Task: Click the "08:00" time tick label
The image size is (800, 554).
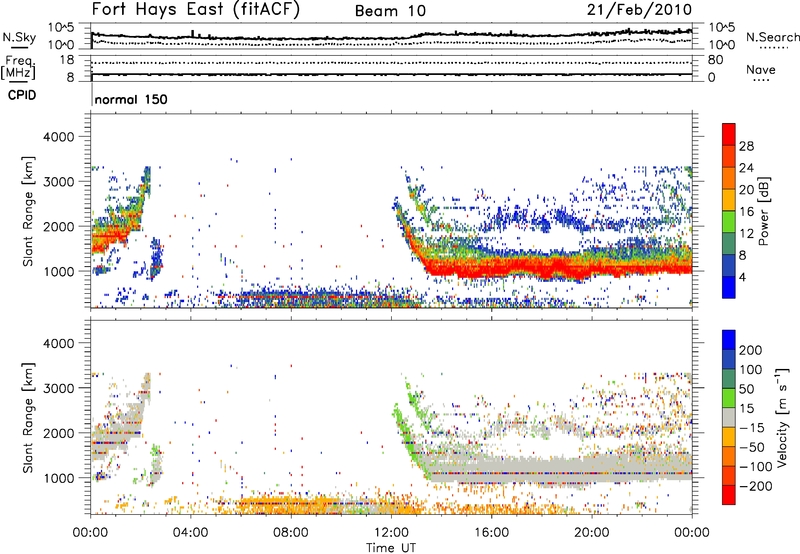Action: pos(291,533)
